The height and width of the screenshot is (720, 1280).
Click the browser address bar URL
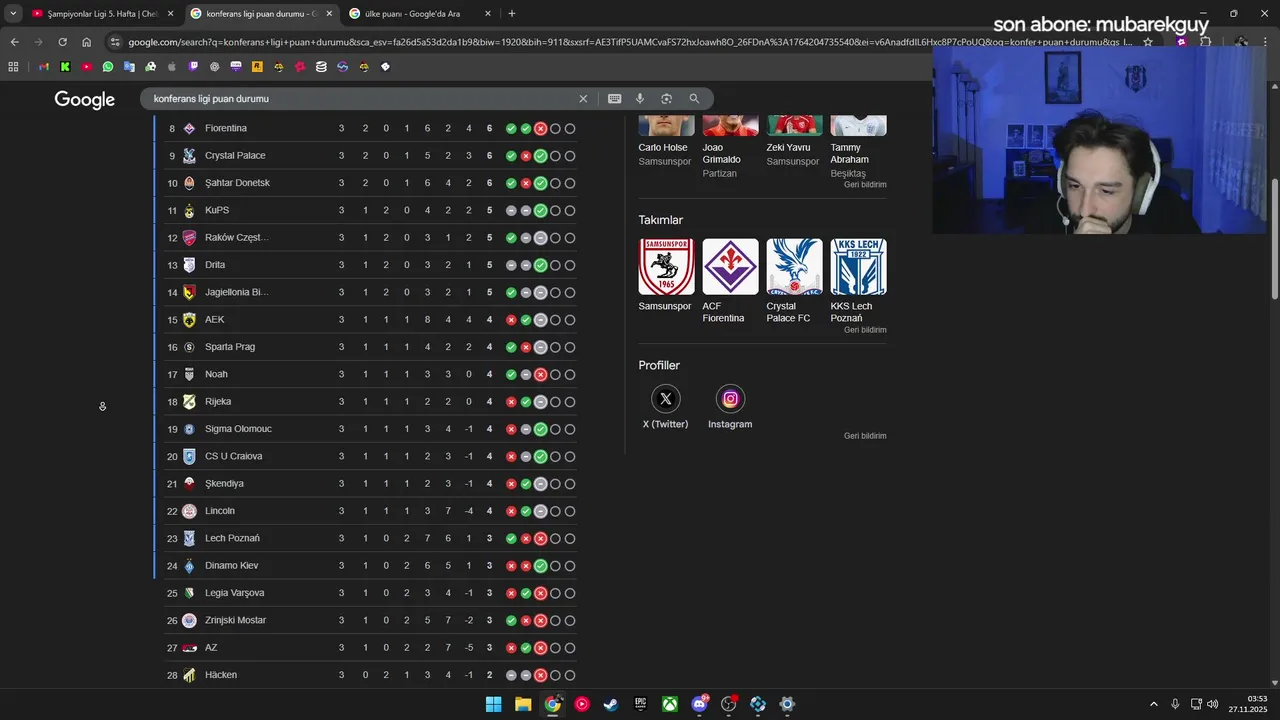click(630, 42)
